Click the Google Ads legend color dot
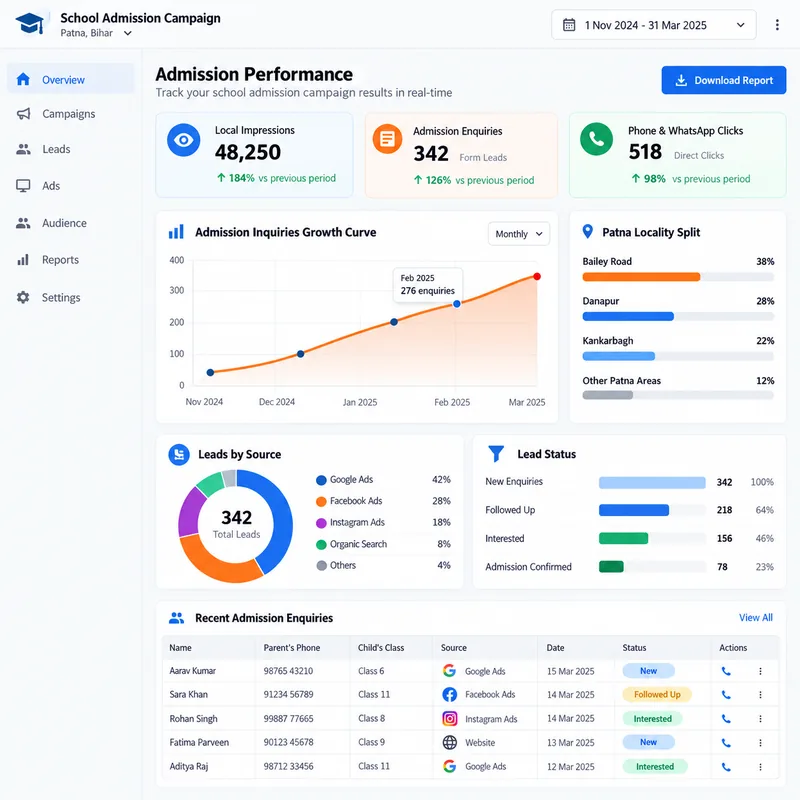 pos(321,480)
